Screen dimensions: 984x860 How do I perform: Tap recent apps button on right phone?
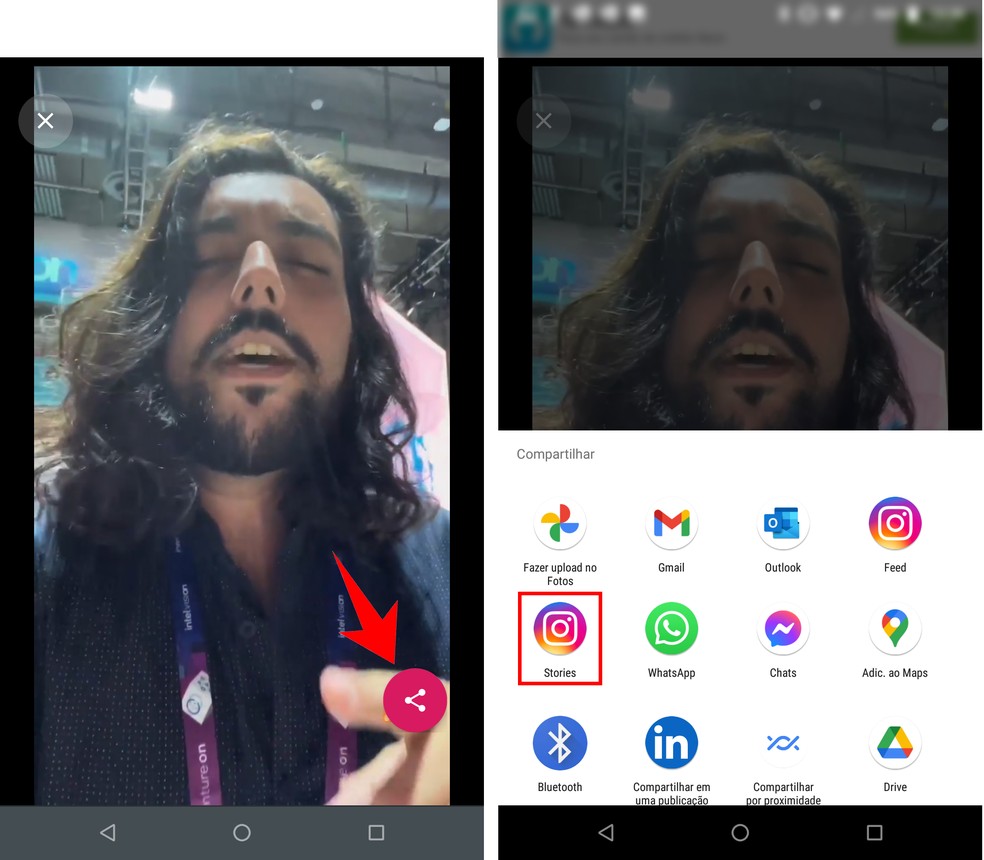(874, 832)
